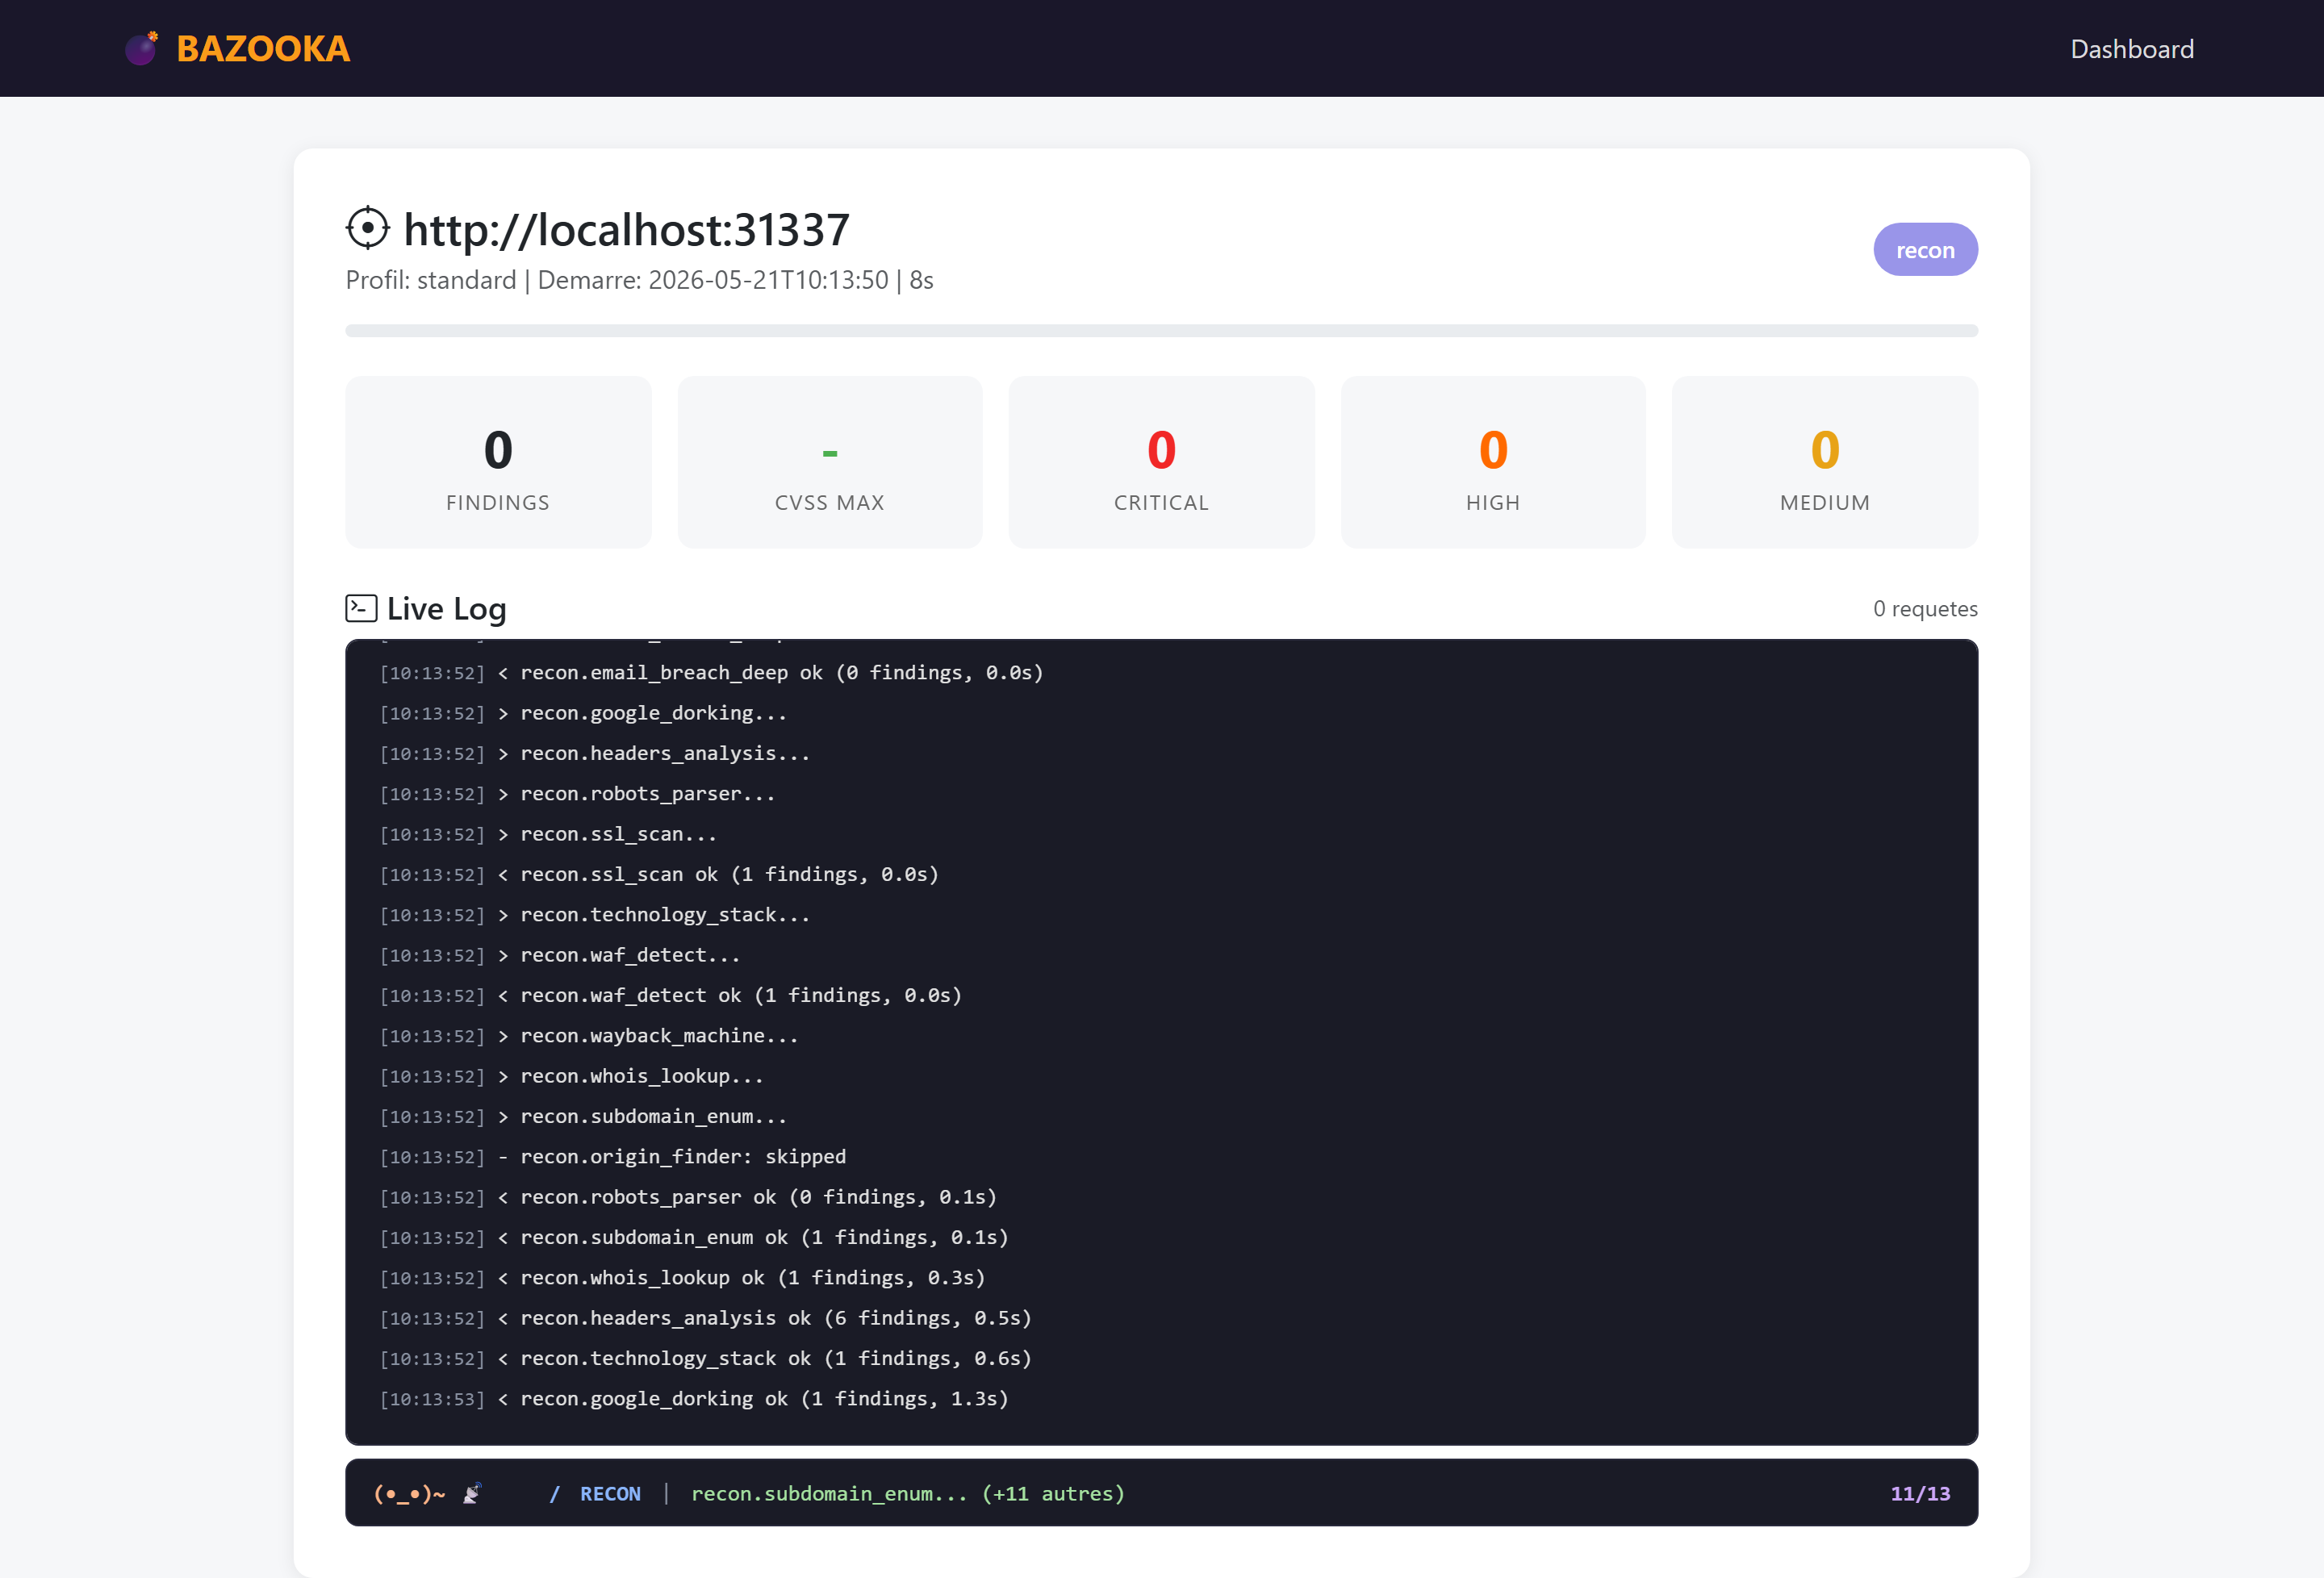Screen dimensions: 2324x1578
Task: Select the recon.origin_finder: skipped line
Action: point(613,1157)
